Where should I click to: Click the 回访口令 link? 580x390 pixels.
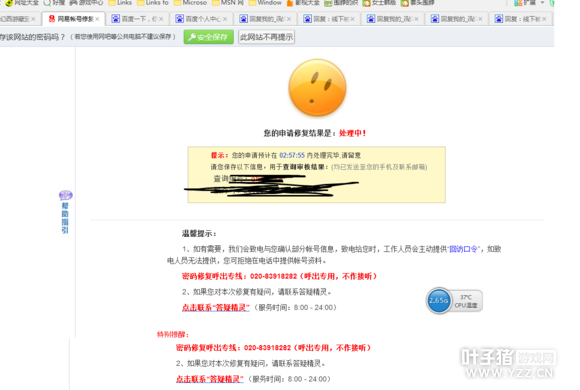pos(463,249)
